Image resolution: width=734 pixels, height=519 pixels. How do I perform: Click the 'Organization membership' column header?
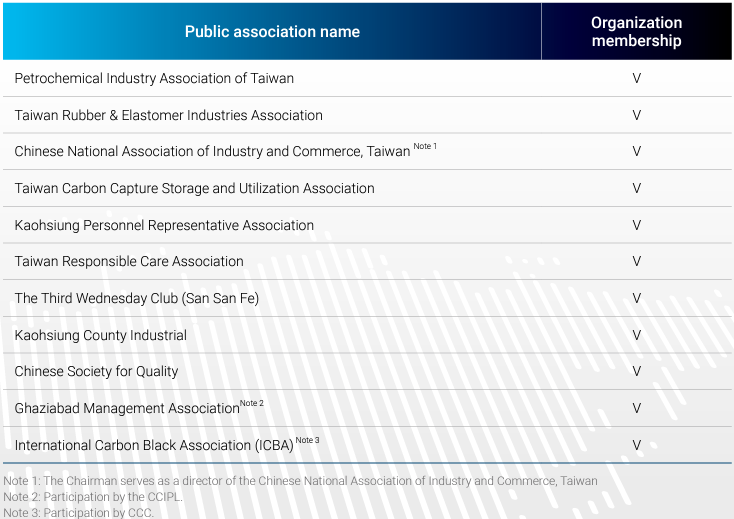(636, 31)
